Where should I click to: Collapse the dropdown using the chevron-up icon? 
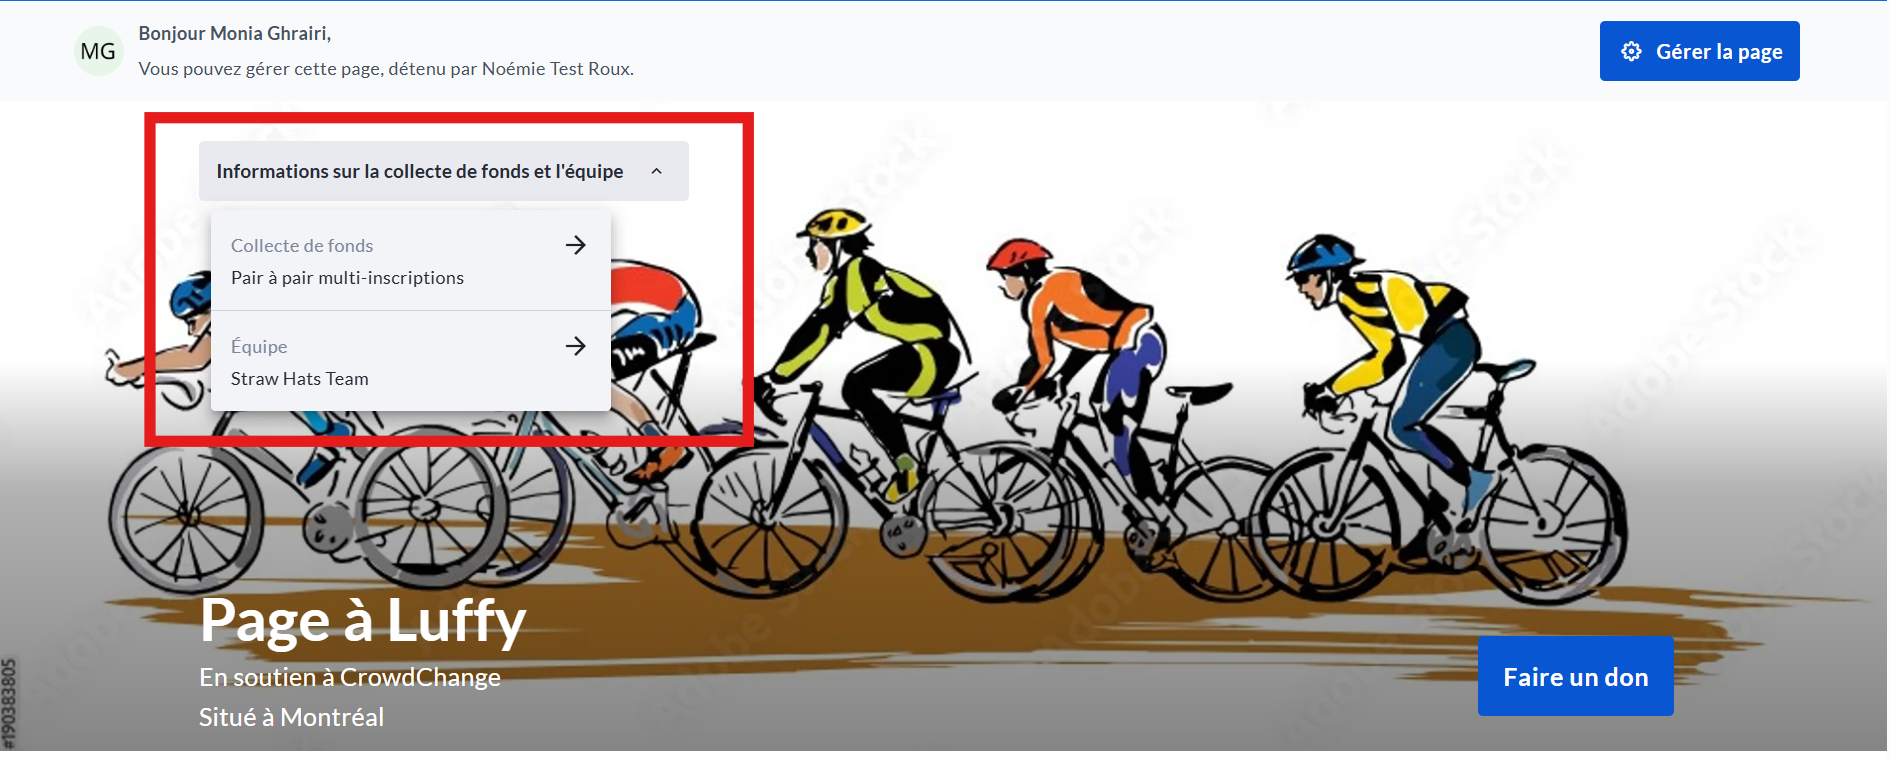657,171
